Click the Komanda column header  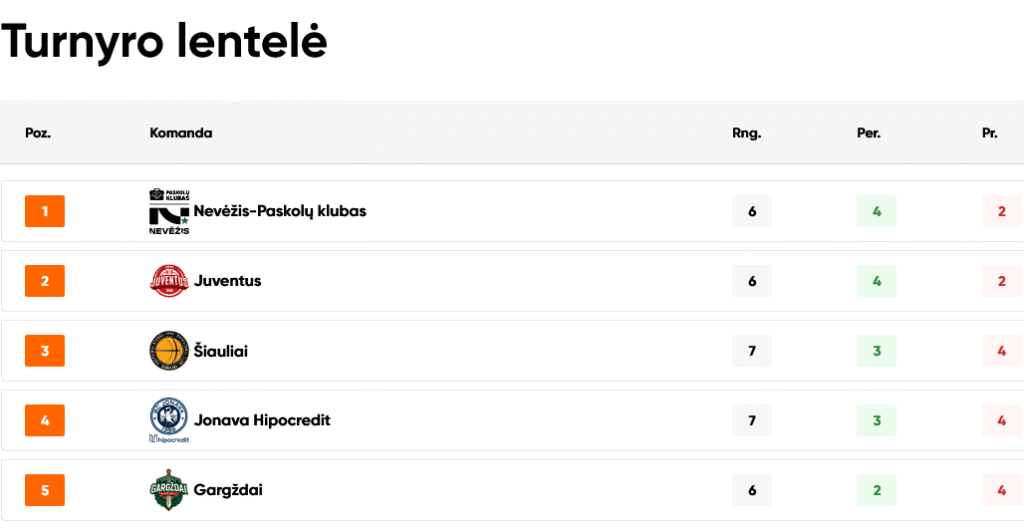pyautogui.click(x=181, y=133)
